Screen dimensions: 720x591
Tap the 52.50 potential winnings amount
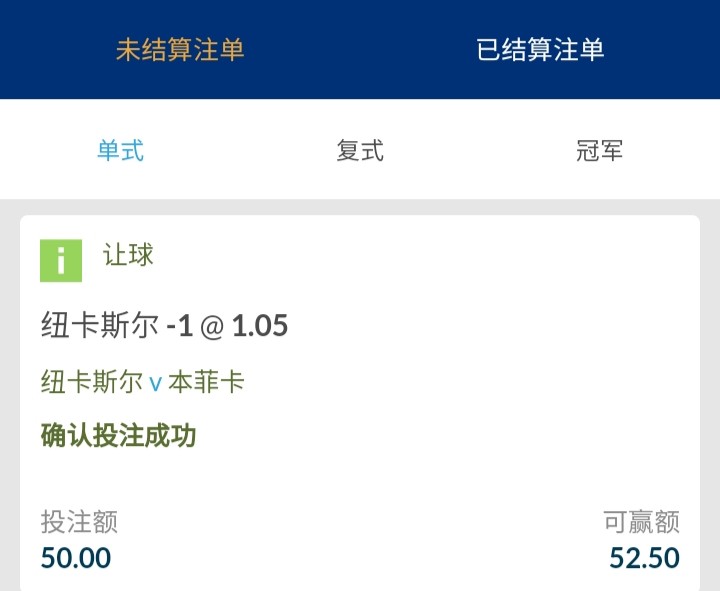coord(644,557)
